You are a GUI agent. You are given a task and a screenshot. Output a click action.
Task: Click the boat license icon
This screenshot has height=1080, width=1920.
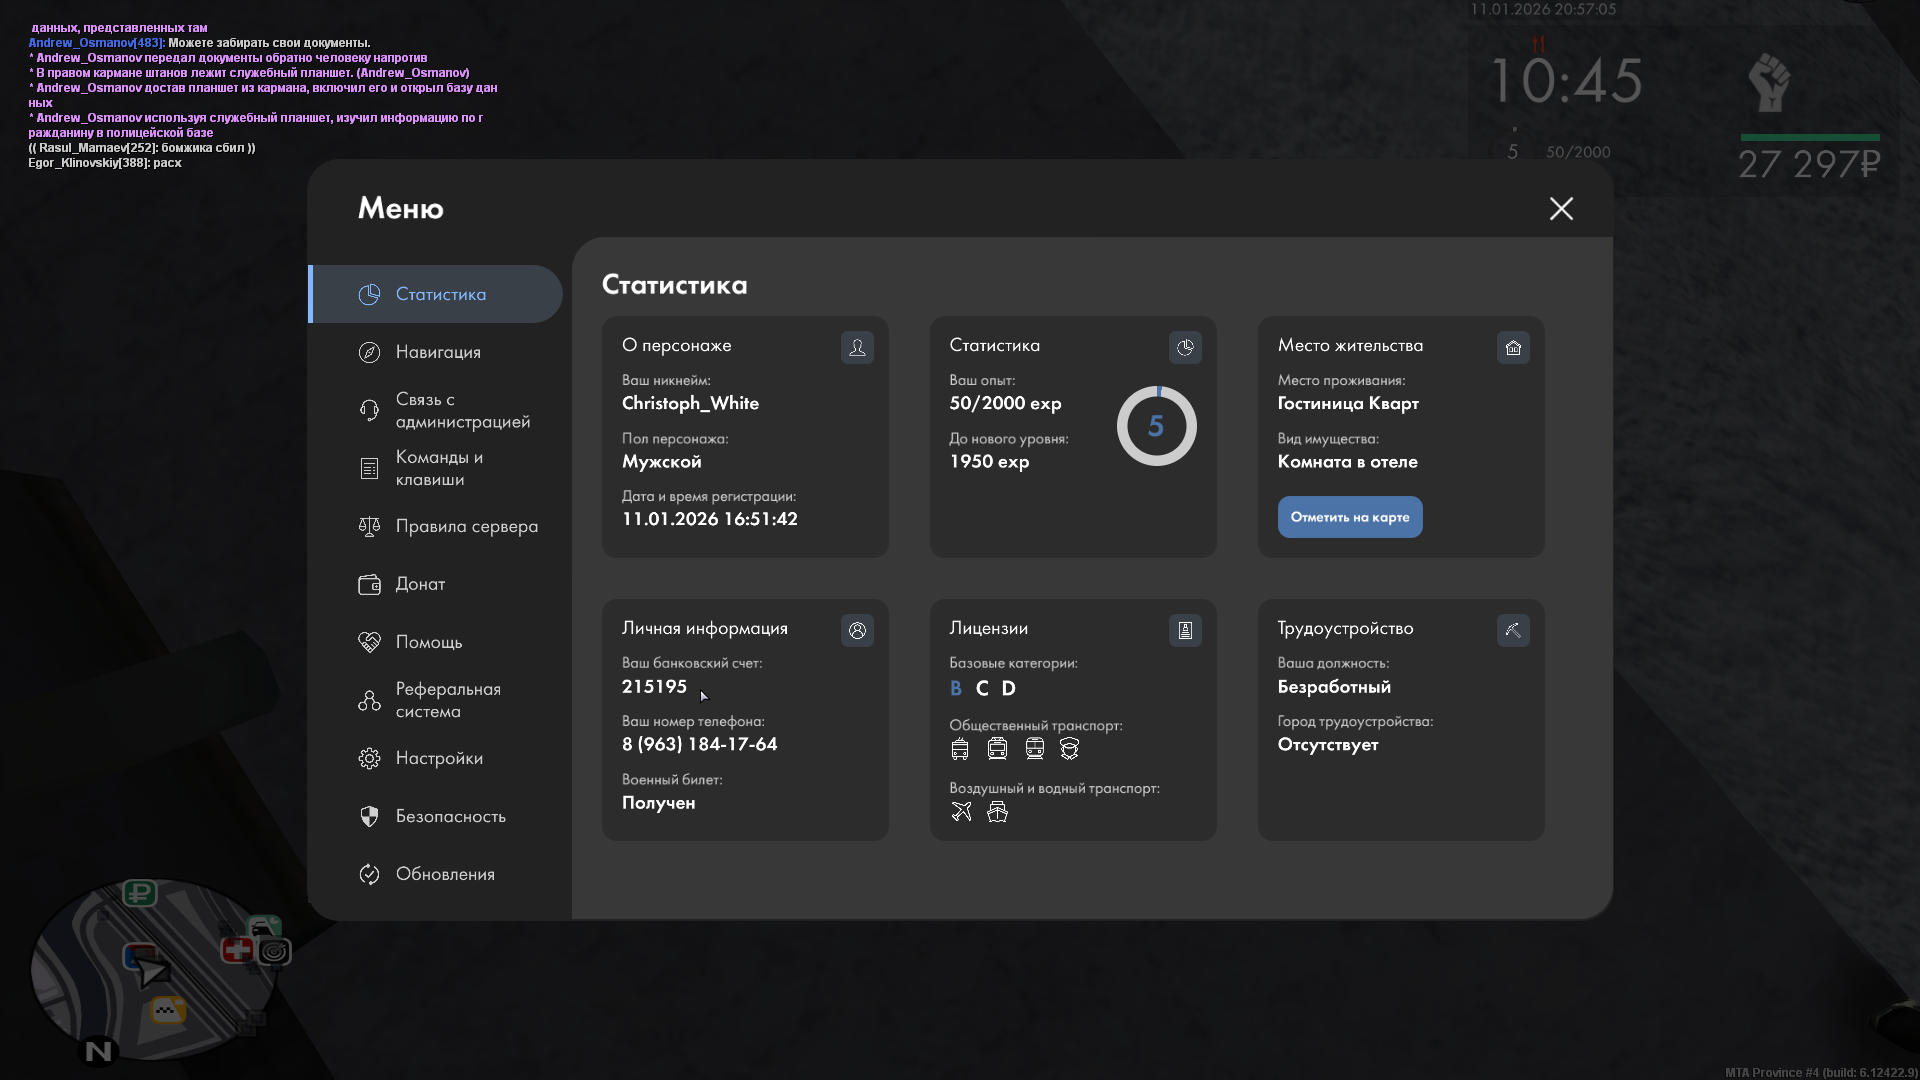(x=997, y=811)
